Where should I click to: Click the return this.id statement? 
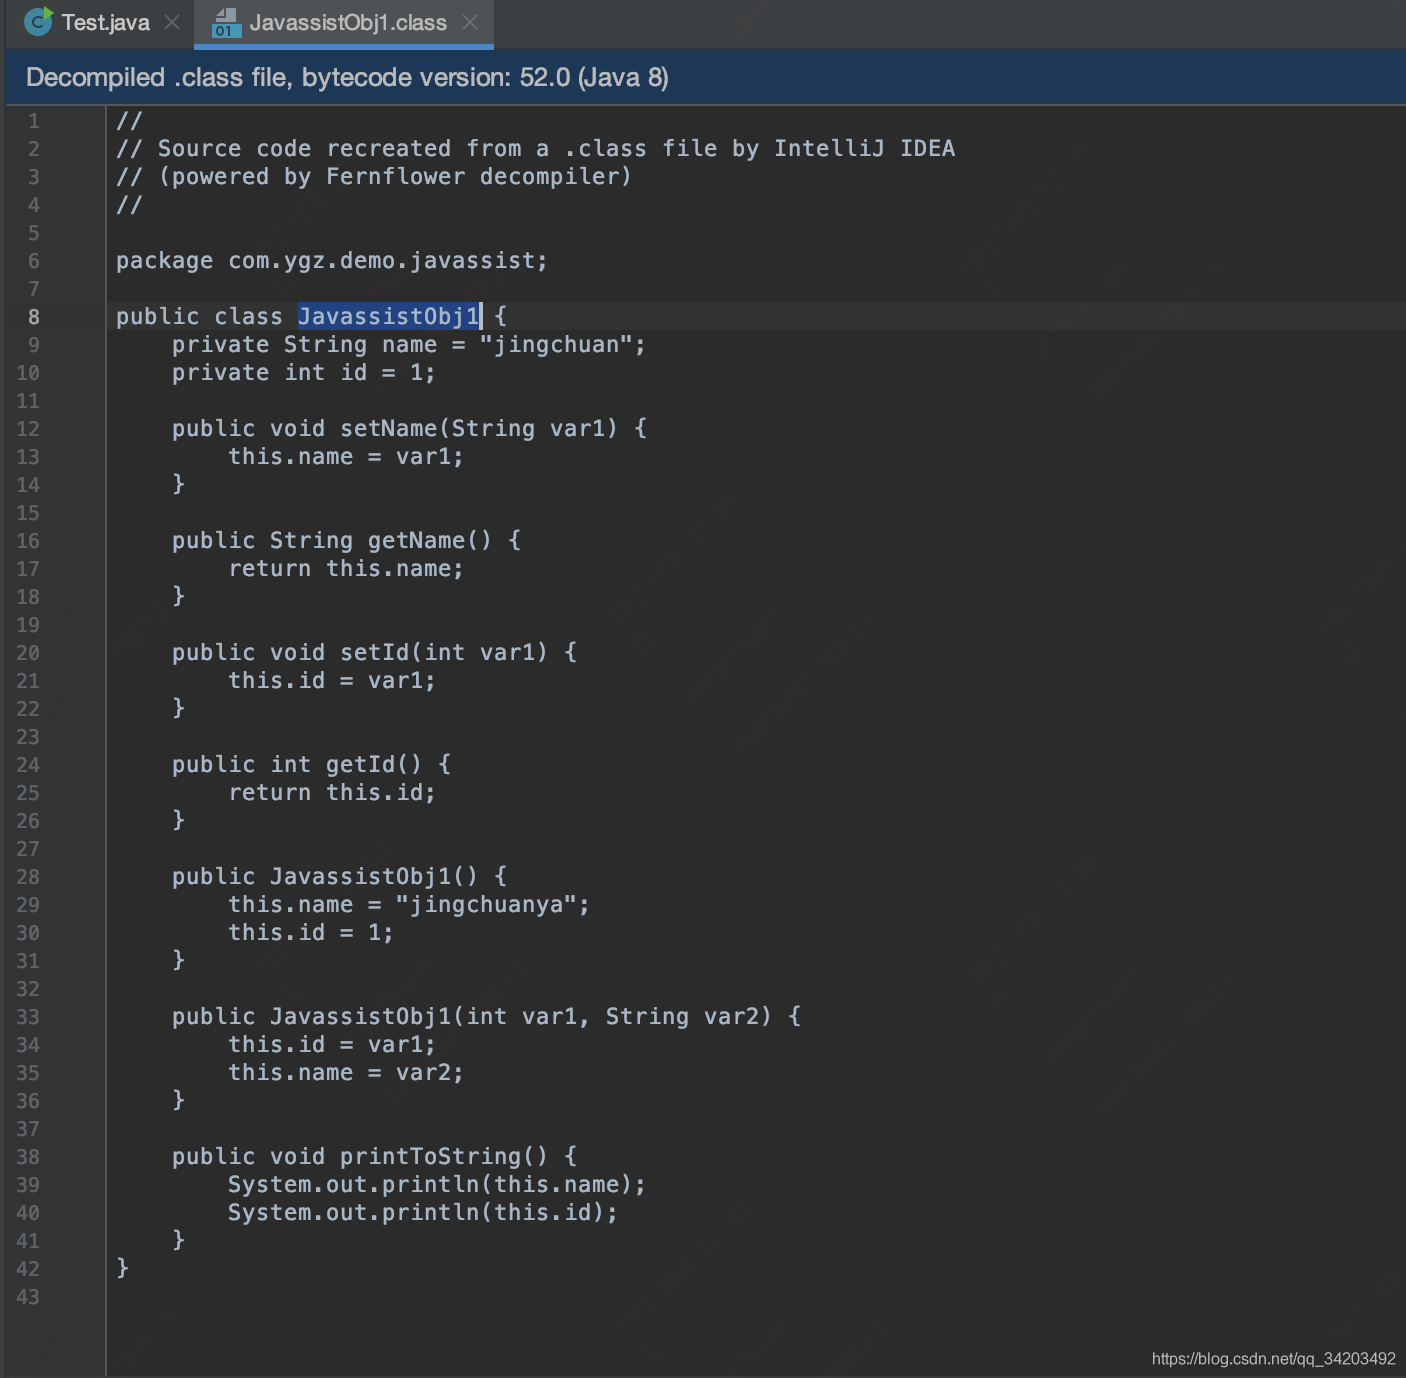point(332,793)
